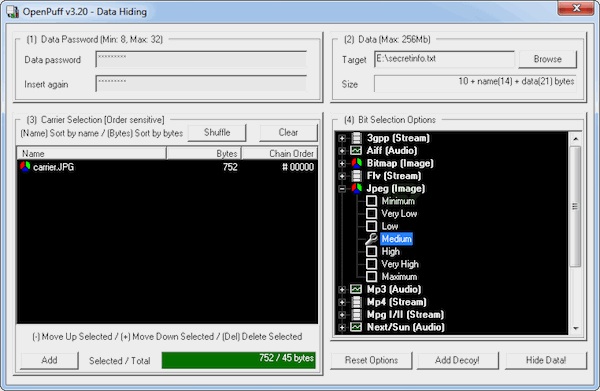Viewport: 600px width, 391px height.
Task: Click the Mpg I/II (Stream) film icon
Action: tap(356, 314)
